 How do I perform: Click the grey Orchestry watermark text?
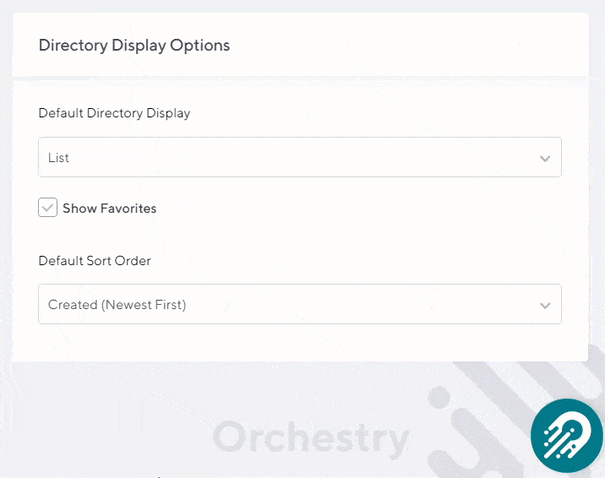coord(311,438)
